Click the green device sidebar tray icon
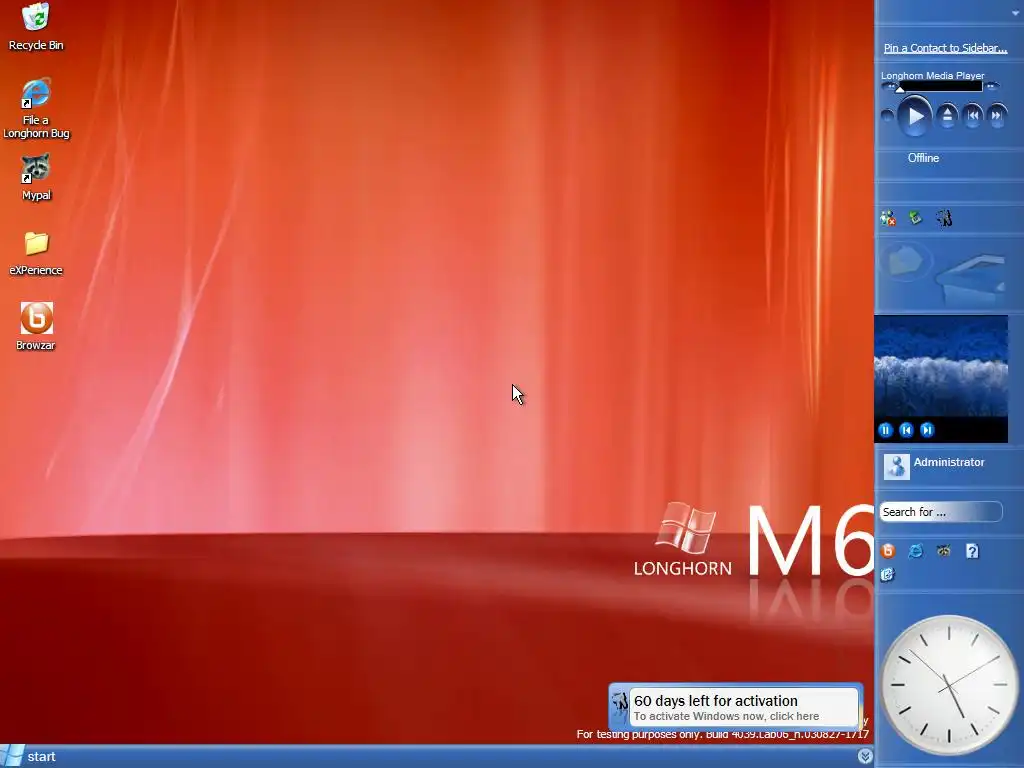 pos(916,218)
